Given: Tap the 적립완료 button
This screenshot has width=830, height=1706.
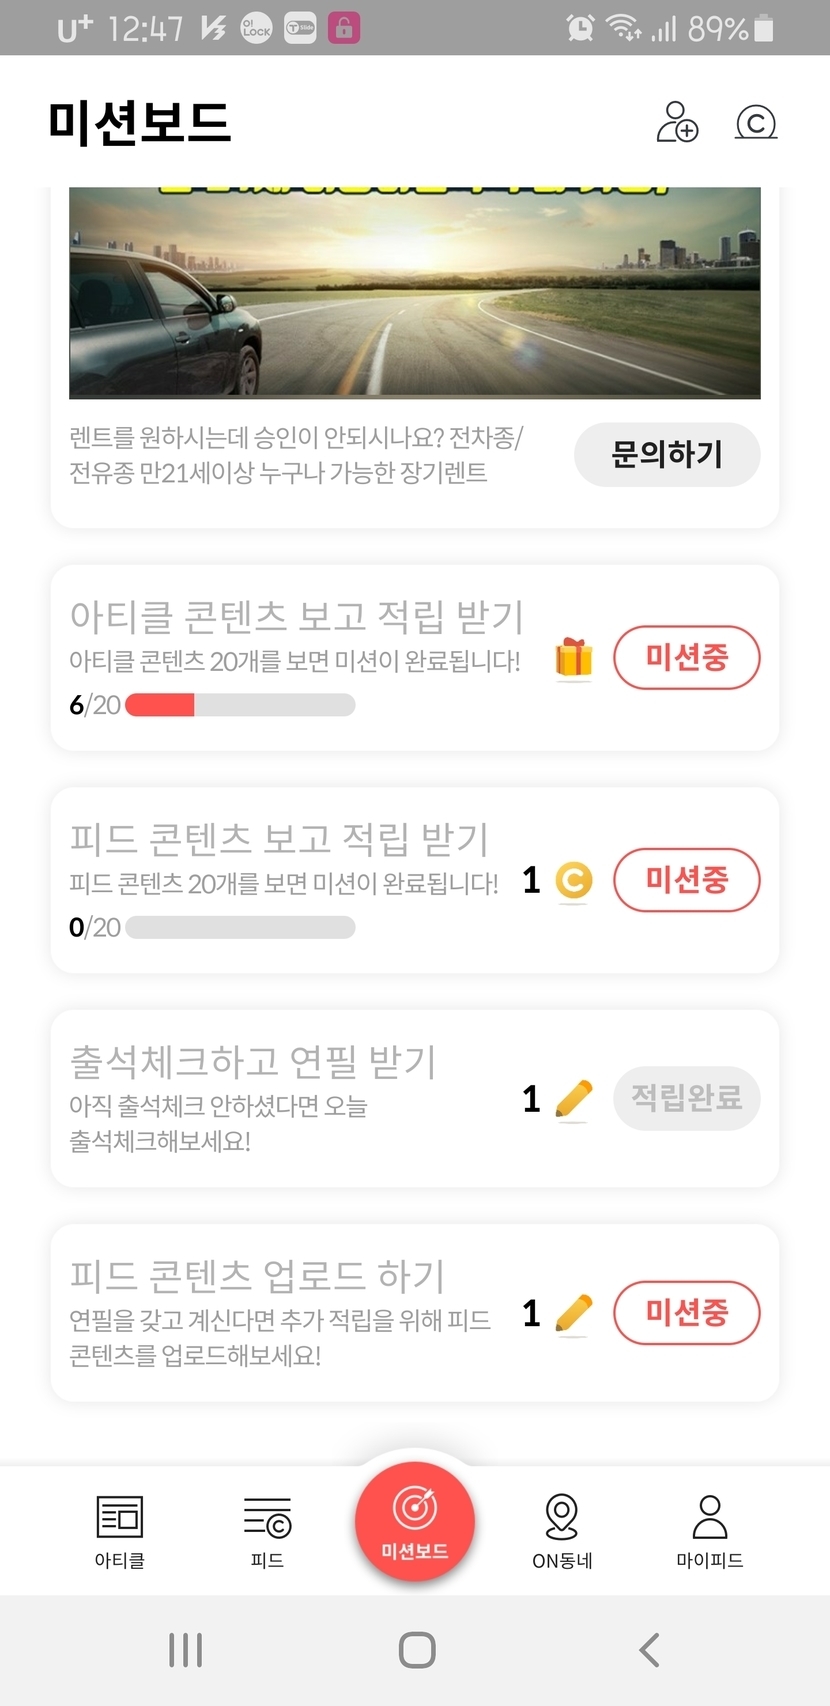Looking at the screenshot, I should click(x=687, y=1098).
